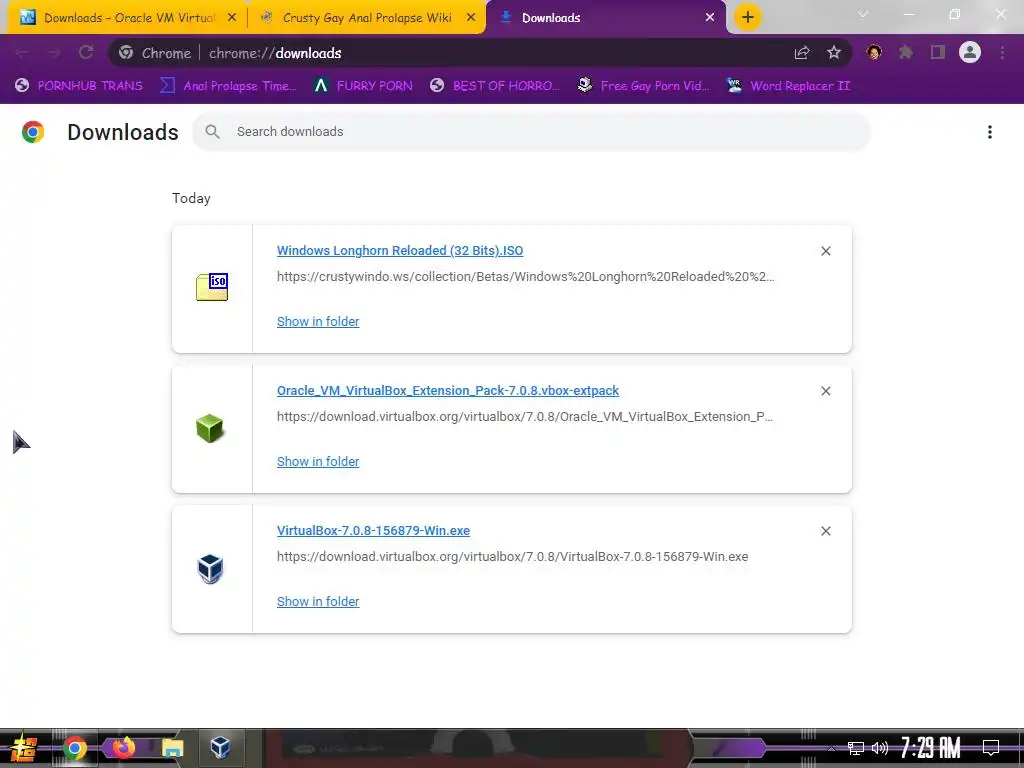Click the network tray icon

tap(856, 748)
